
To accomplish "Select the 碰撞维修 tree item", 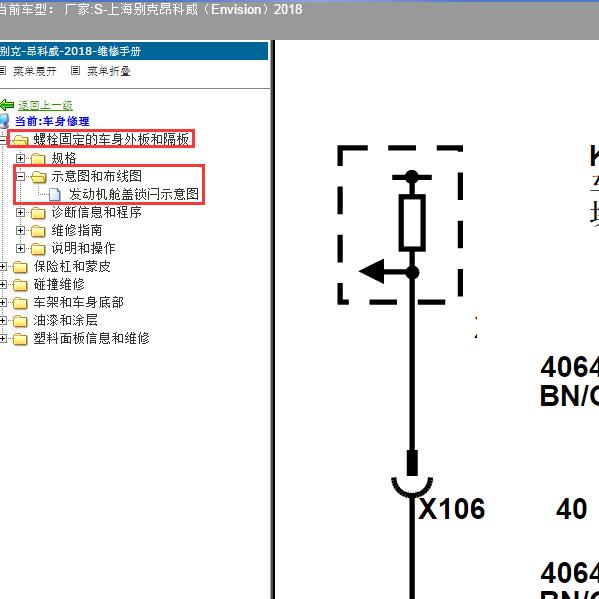I will 59,284.
